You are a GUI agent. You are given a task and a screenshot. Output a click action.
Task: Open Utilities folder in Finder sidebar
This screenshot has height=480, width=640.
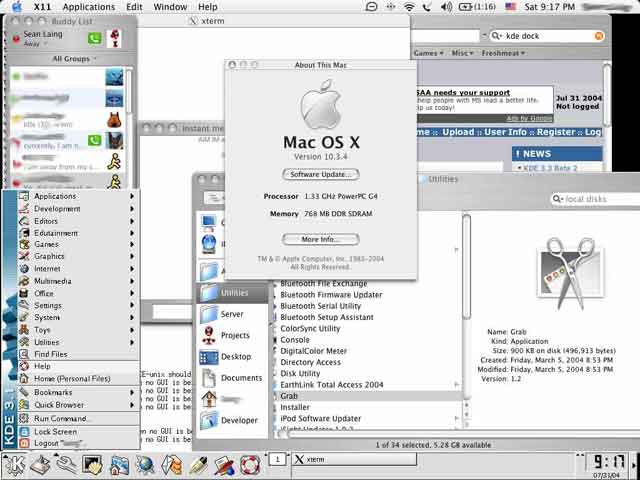click(232, 293)
